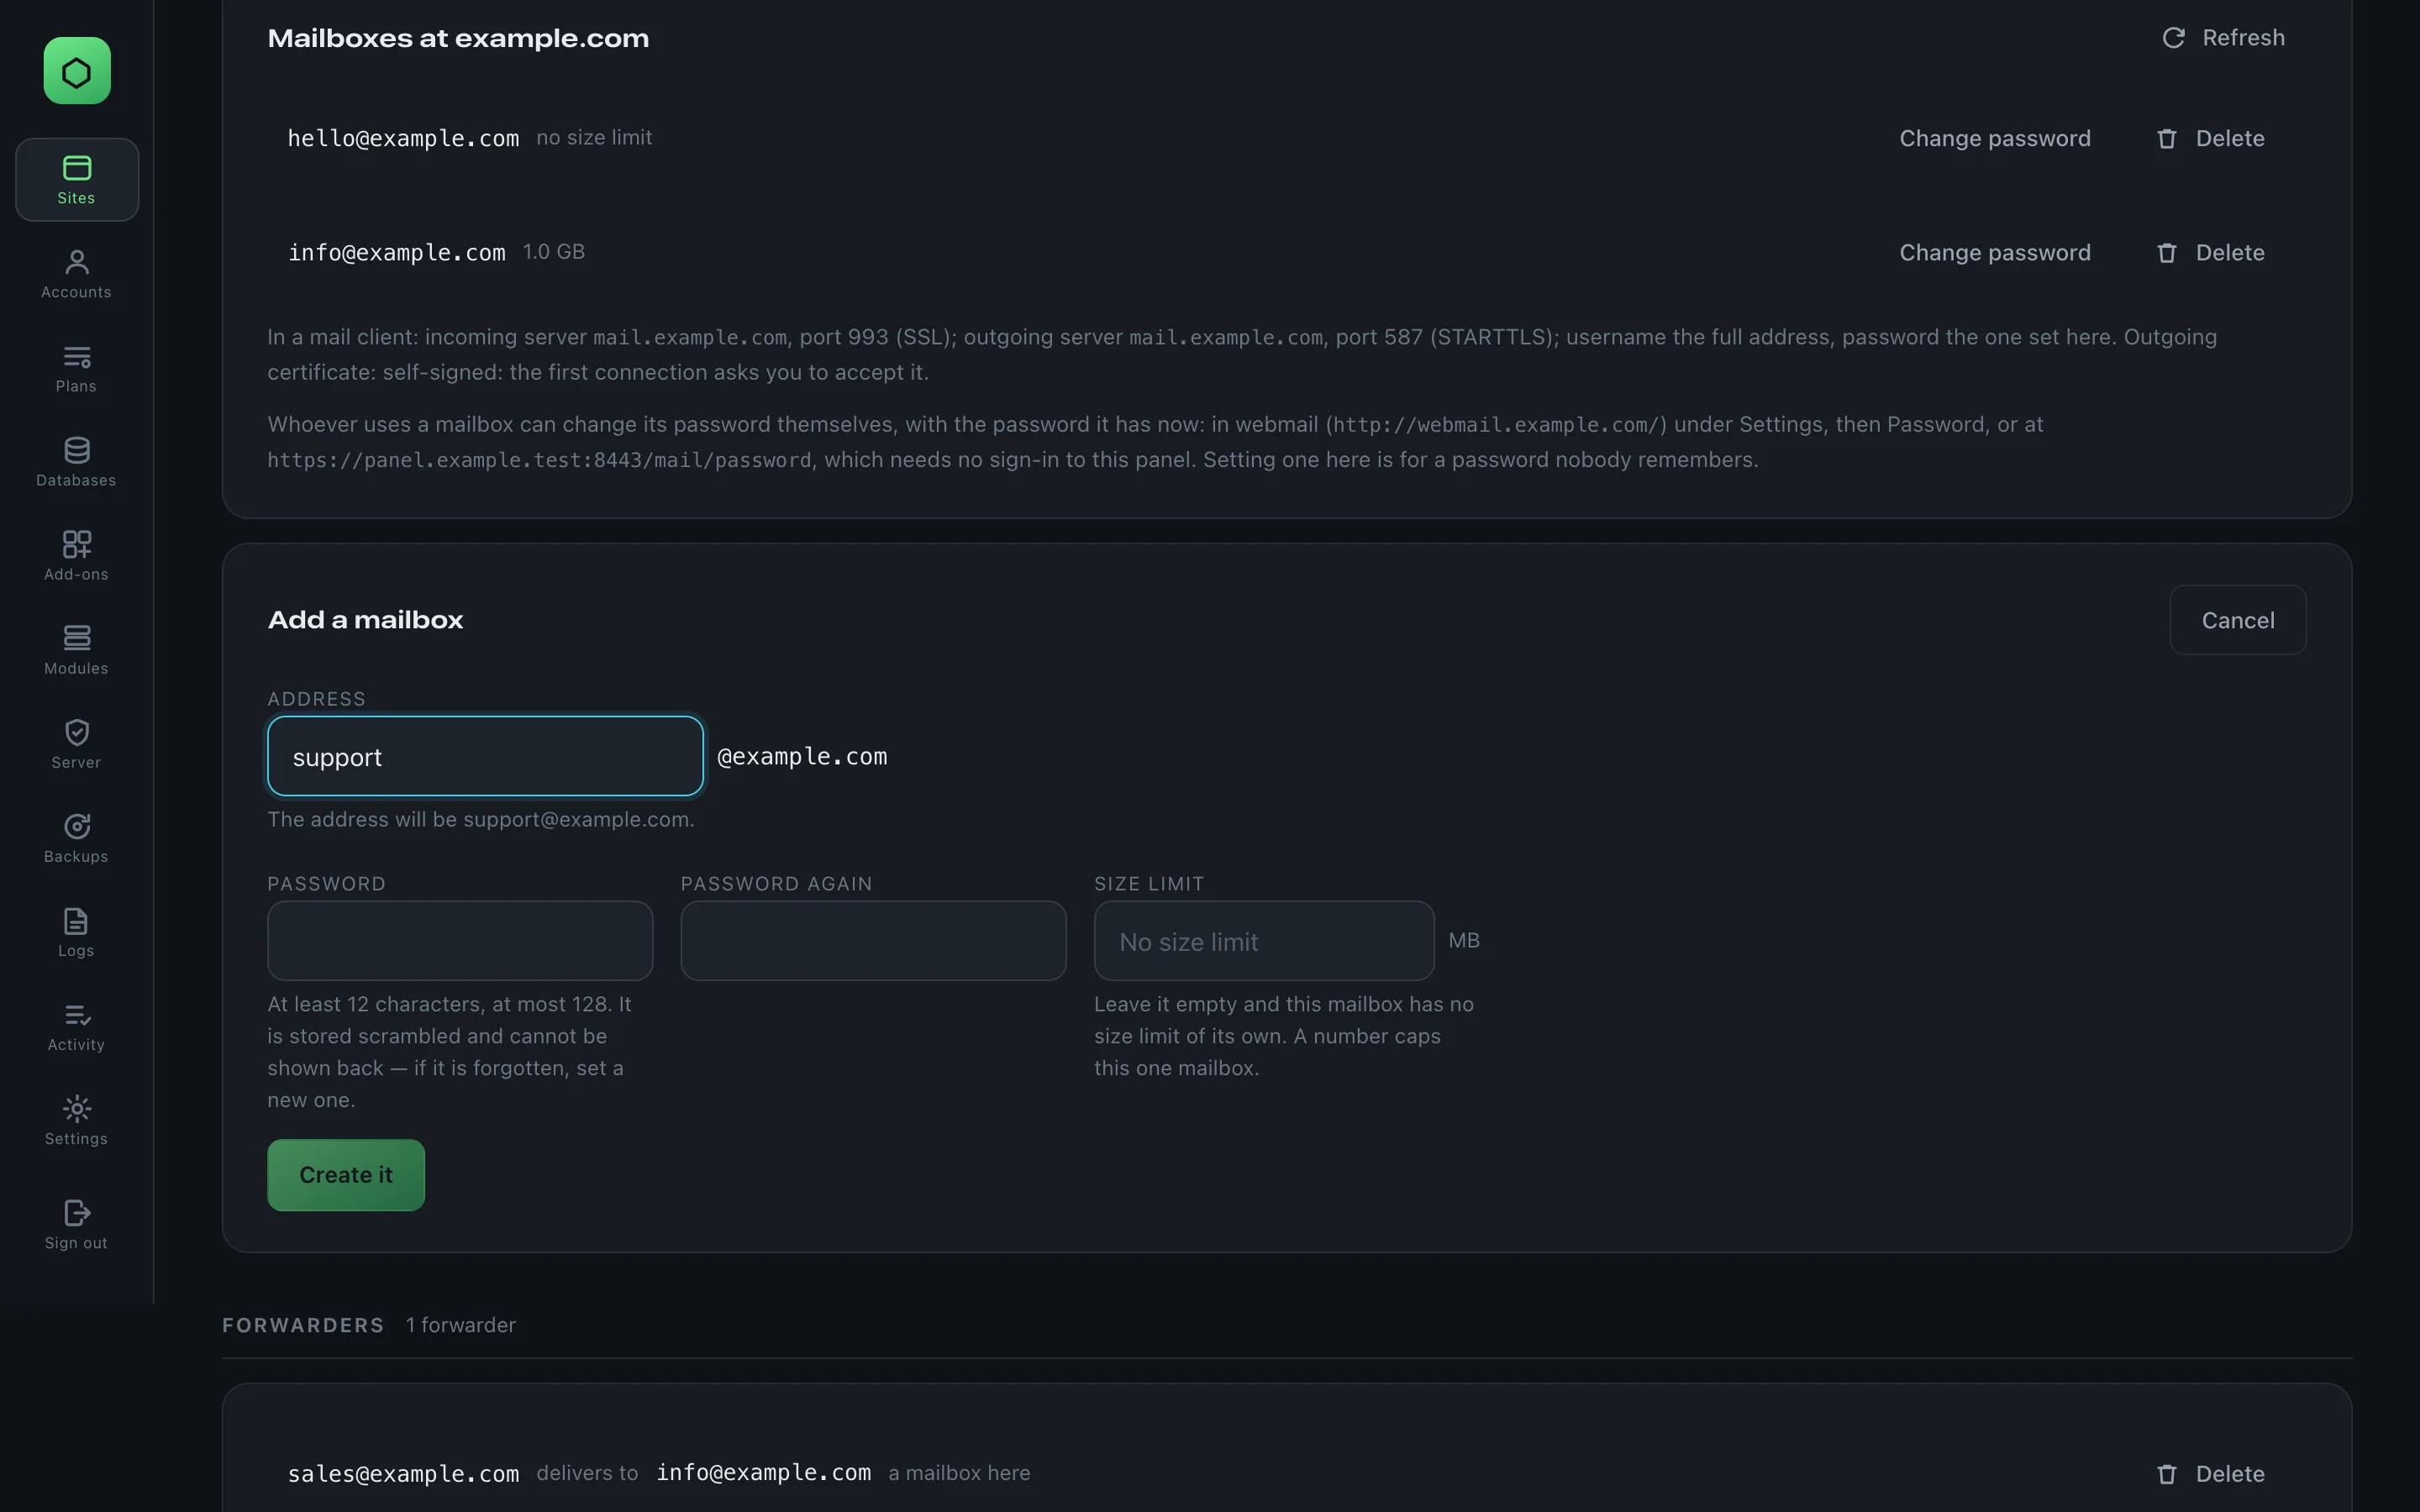Click the Refresh label for mailboxes

tap(2243, 38)
